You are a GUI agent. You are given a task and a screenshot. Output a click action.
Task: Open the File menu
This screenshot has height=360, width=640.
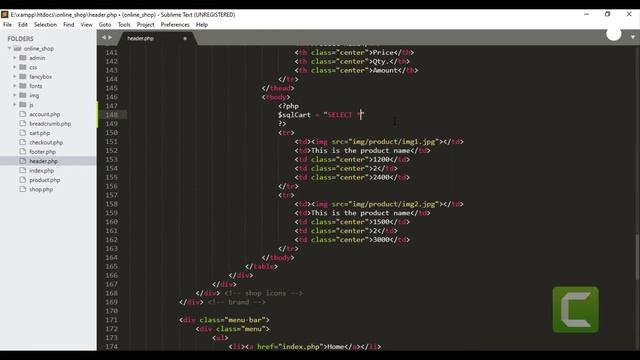(7, 24)
